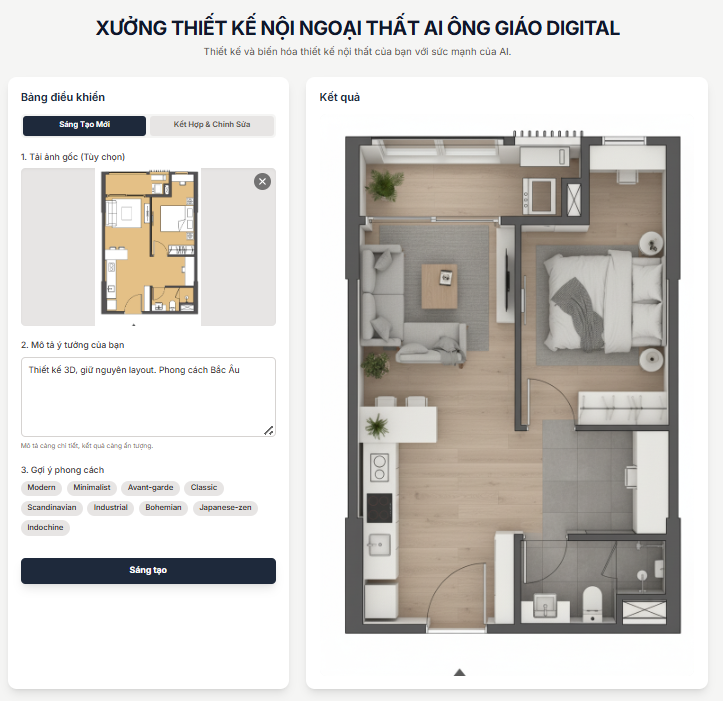This screenshot has height=701, width=723.
Task: Click the label '2. Mô tả ý tưởng của bạn'
Action: [x=73, y=345]
